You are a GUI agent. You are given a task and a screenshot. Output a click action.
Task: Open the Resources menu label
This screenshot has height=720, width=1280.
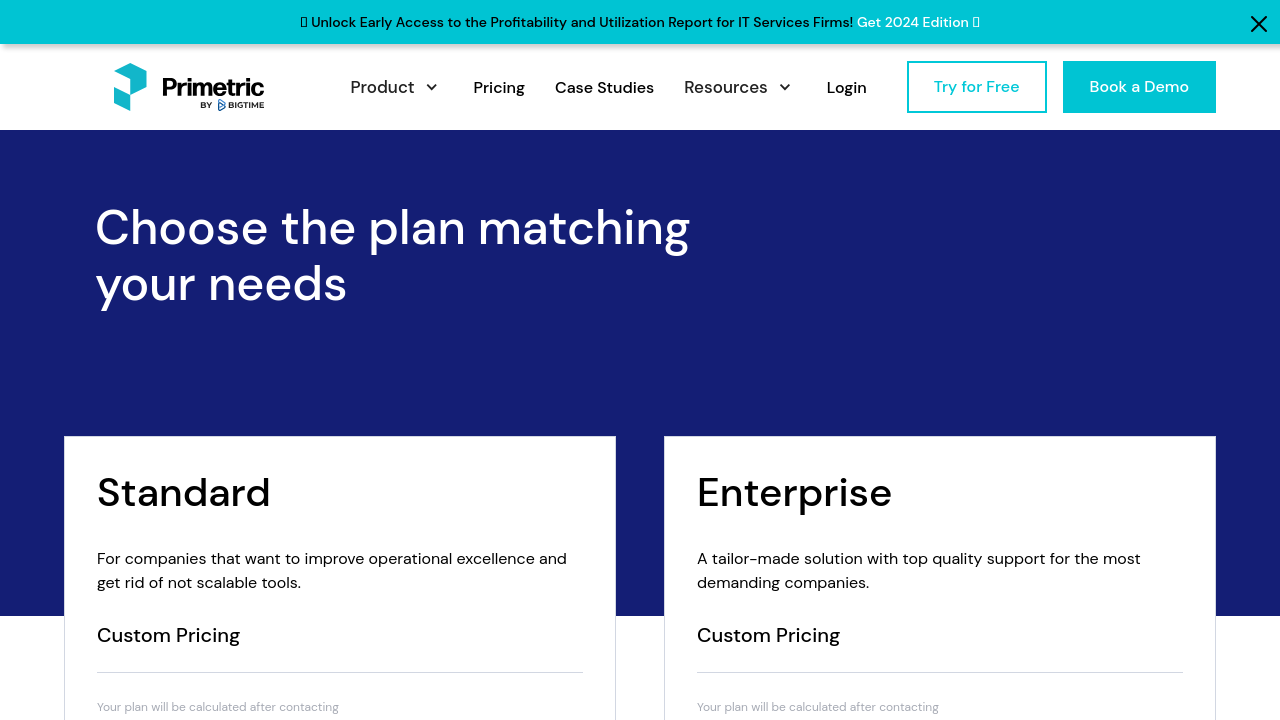[x=725, y=87]
